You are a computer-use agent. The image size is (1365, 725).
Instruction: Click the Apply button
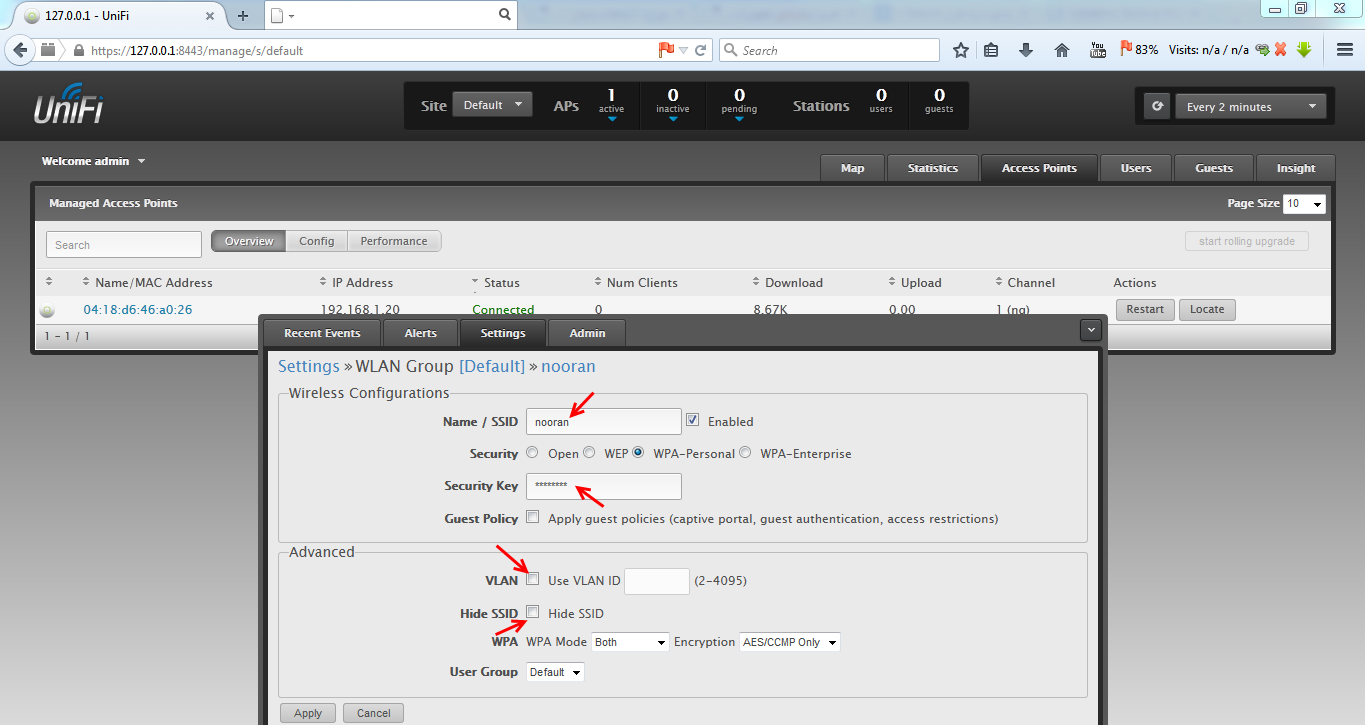point(308,713)
